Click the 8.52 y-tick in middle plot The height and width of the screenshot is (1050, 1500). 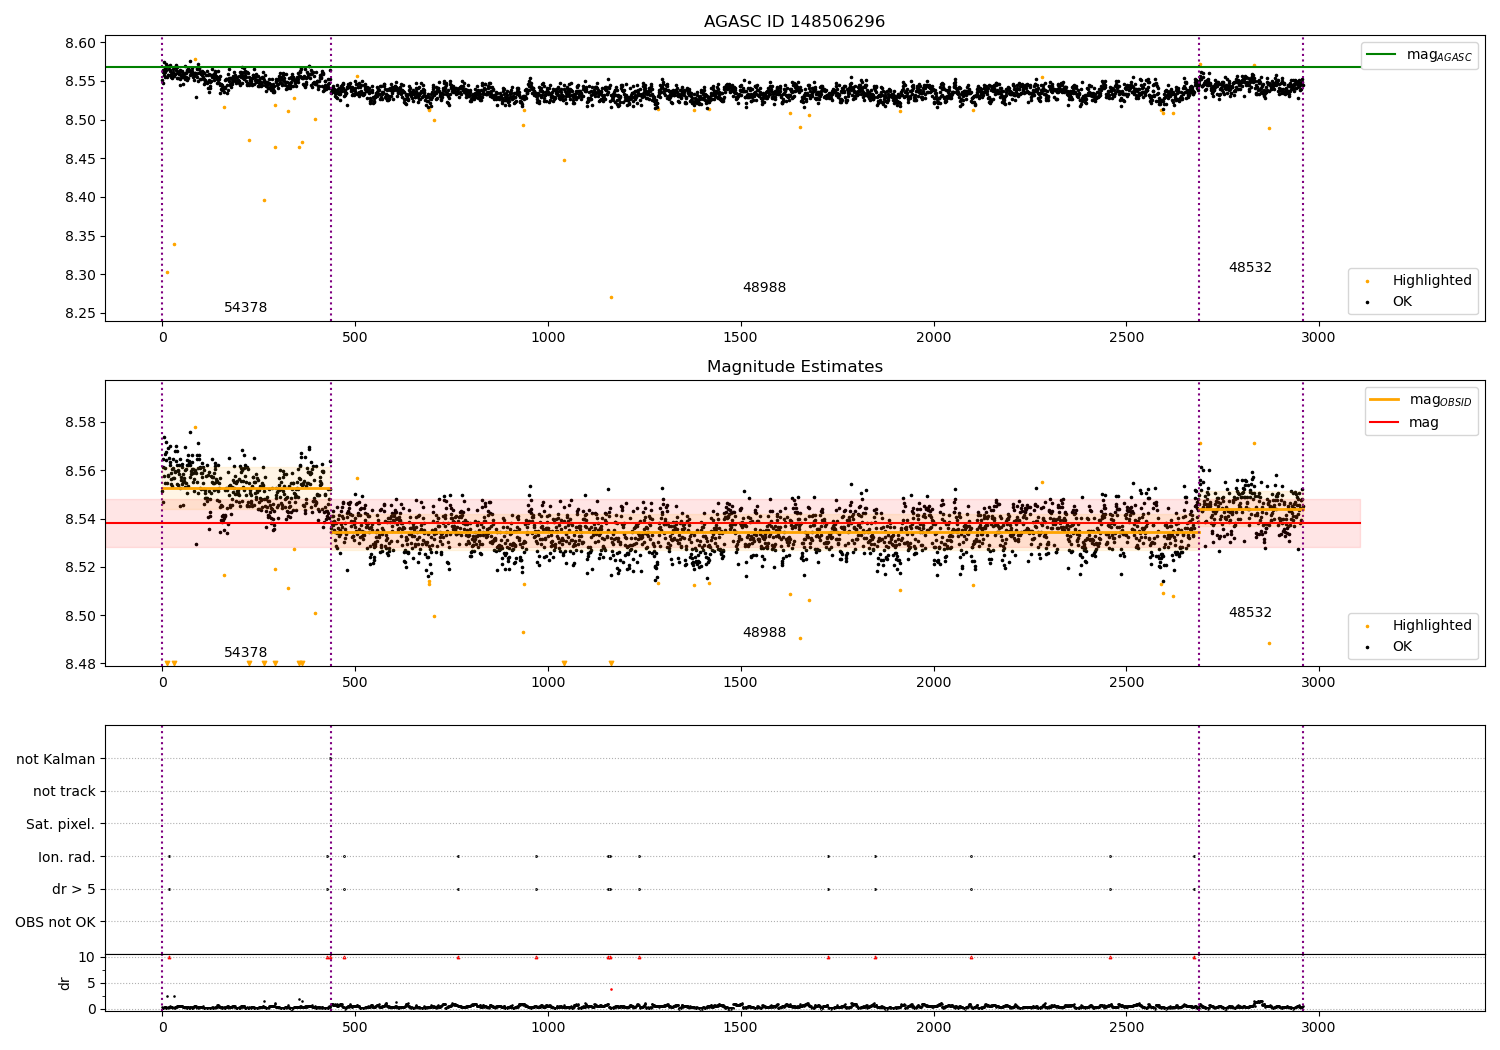click(x=81, y=567)
